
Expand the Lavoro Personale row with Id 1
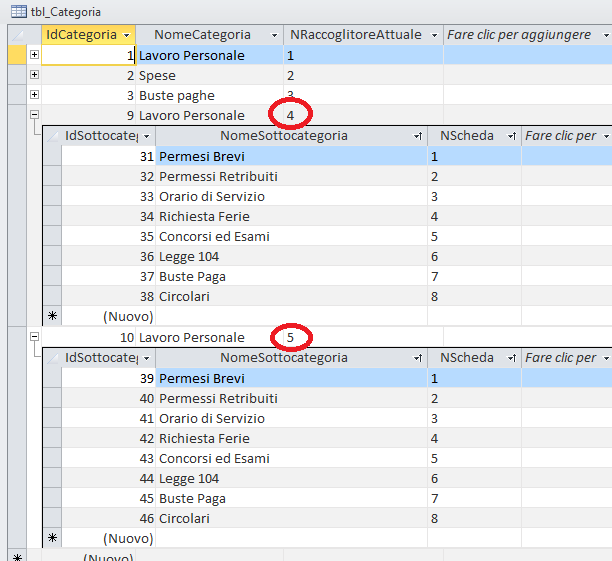coord(34,55)
